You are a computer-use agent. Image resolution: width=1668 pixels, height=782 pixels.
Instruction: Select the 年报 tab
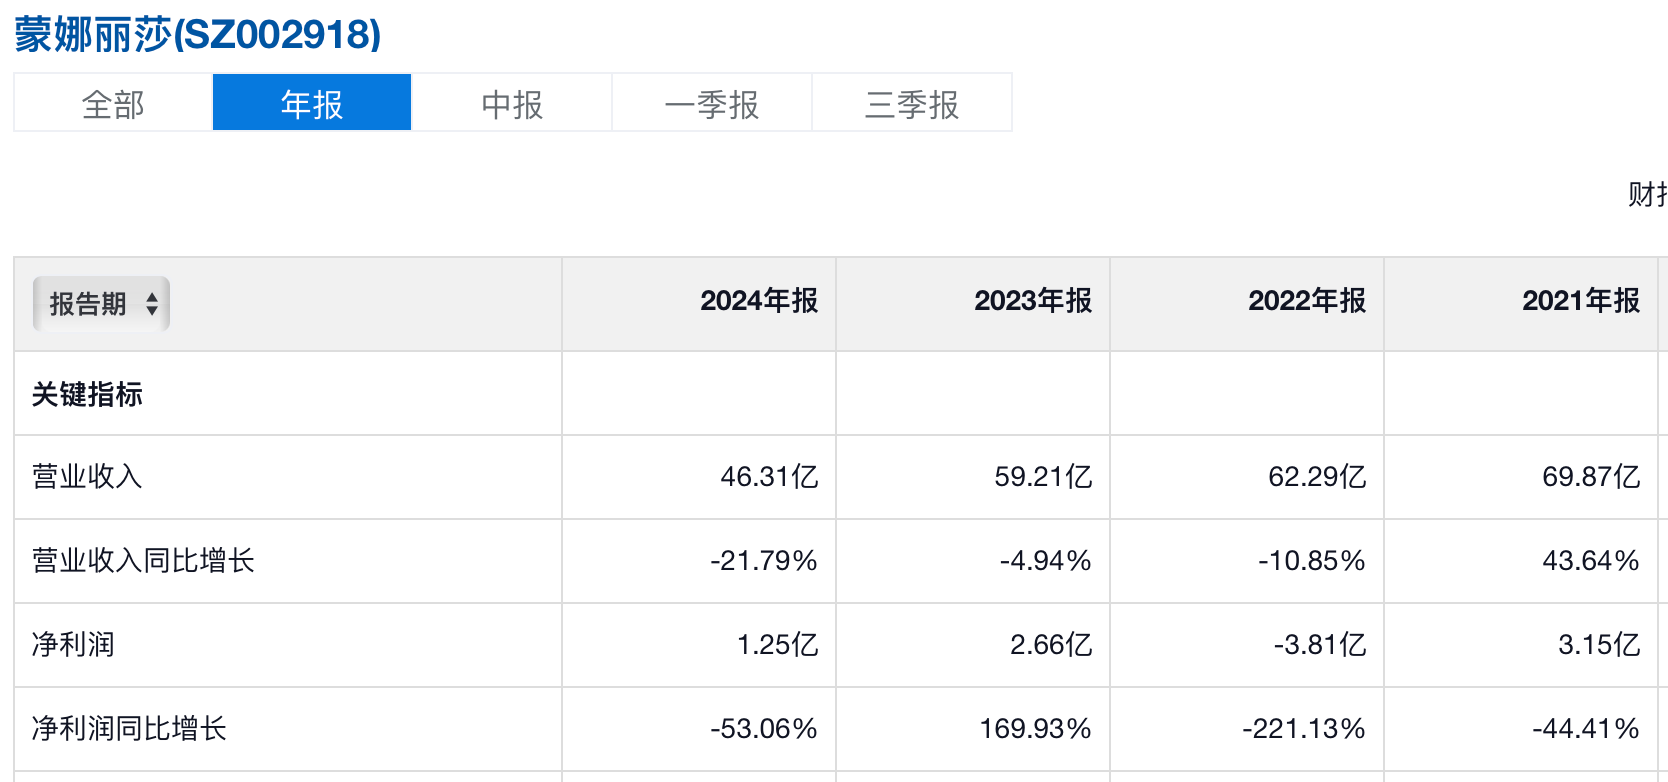tap(312, 103)
